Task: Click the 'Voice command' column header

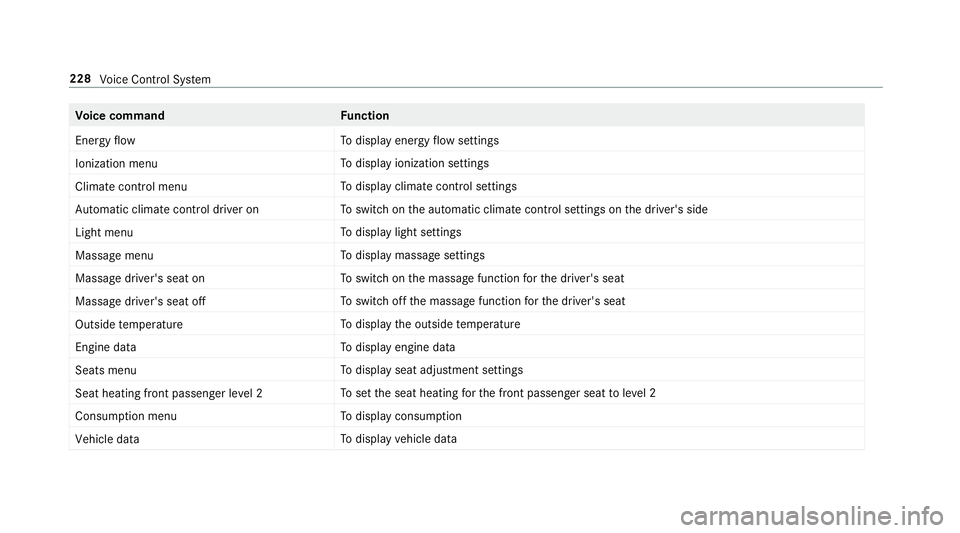Action: [120, 116]
